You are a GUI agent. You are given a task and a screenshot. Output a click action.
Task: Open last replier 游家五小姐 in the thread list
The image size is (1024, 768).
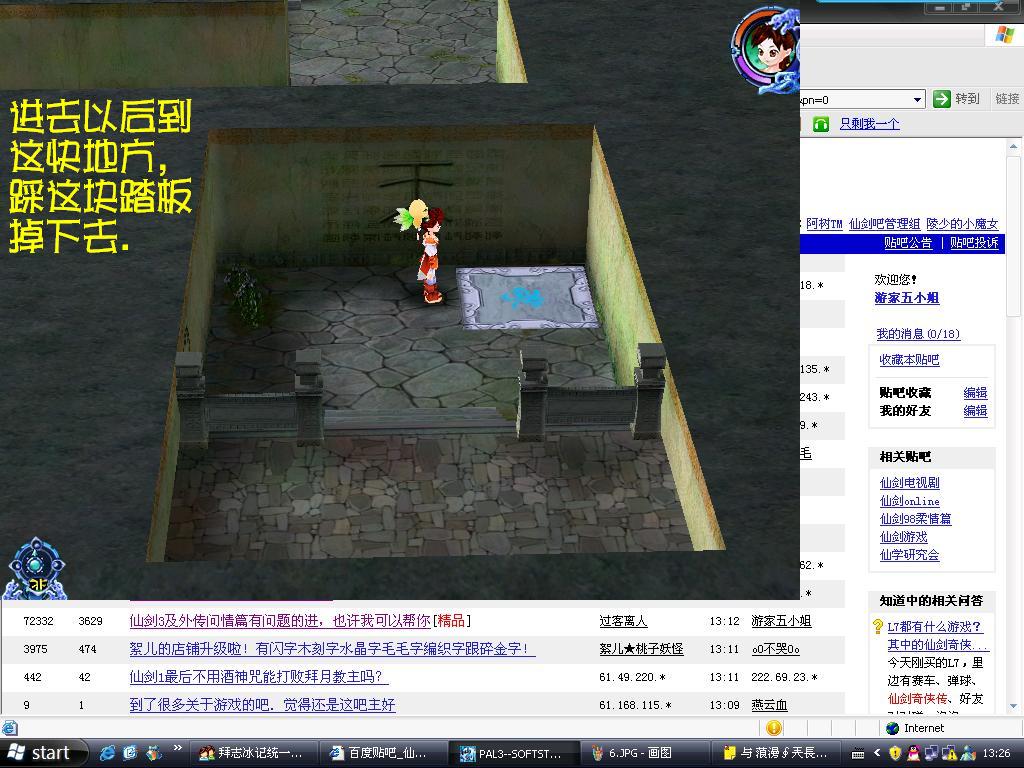(x=781, y=621)
